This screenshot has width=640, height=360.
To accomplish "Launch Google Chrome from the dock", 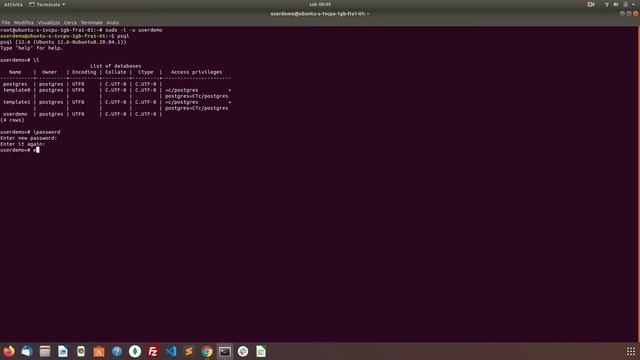I will point(207,351).
